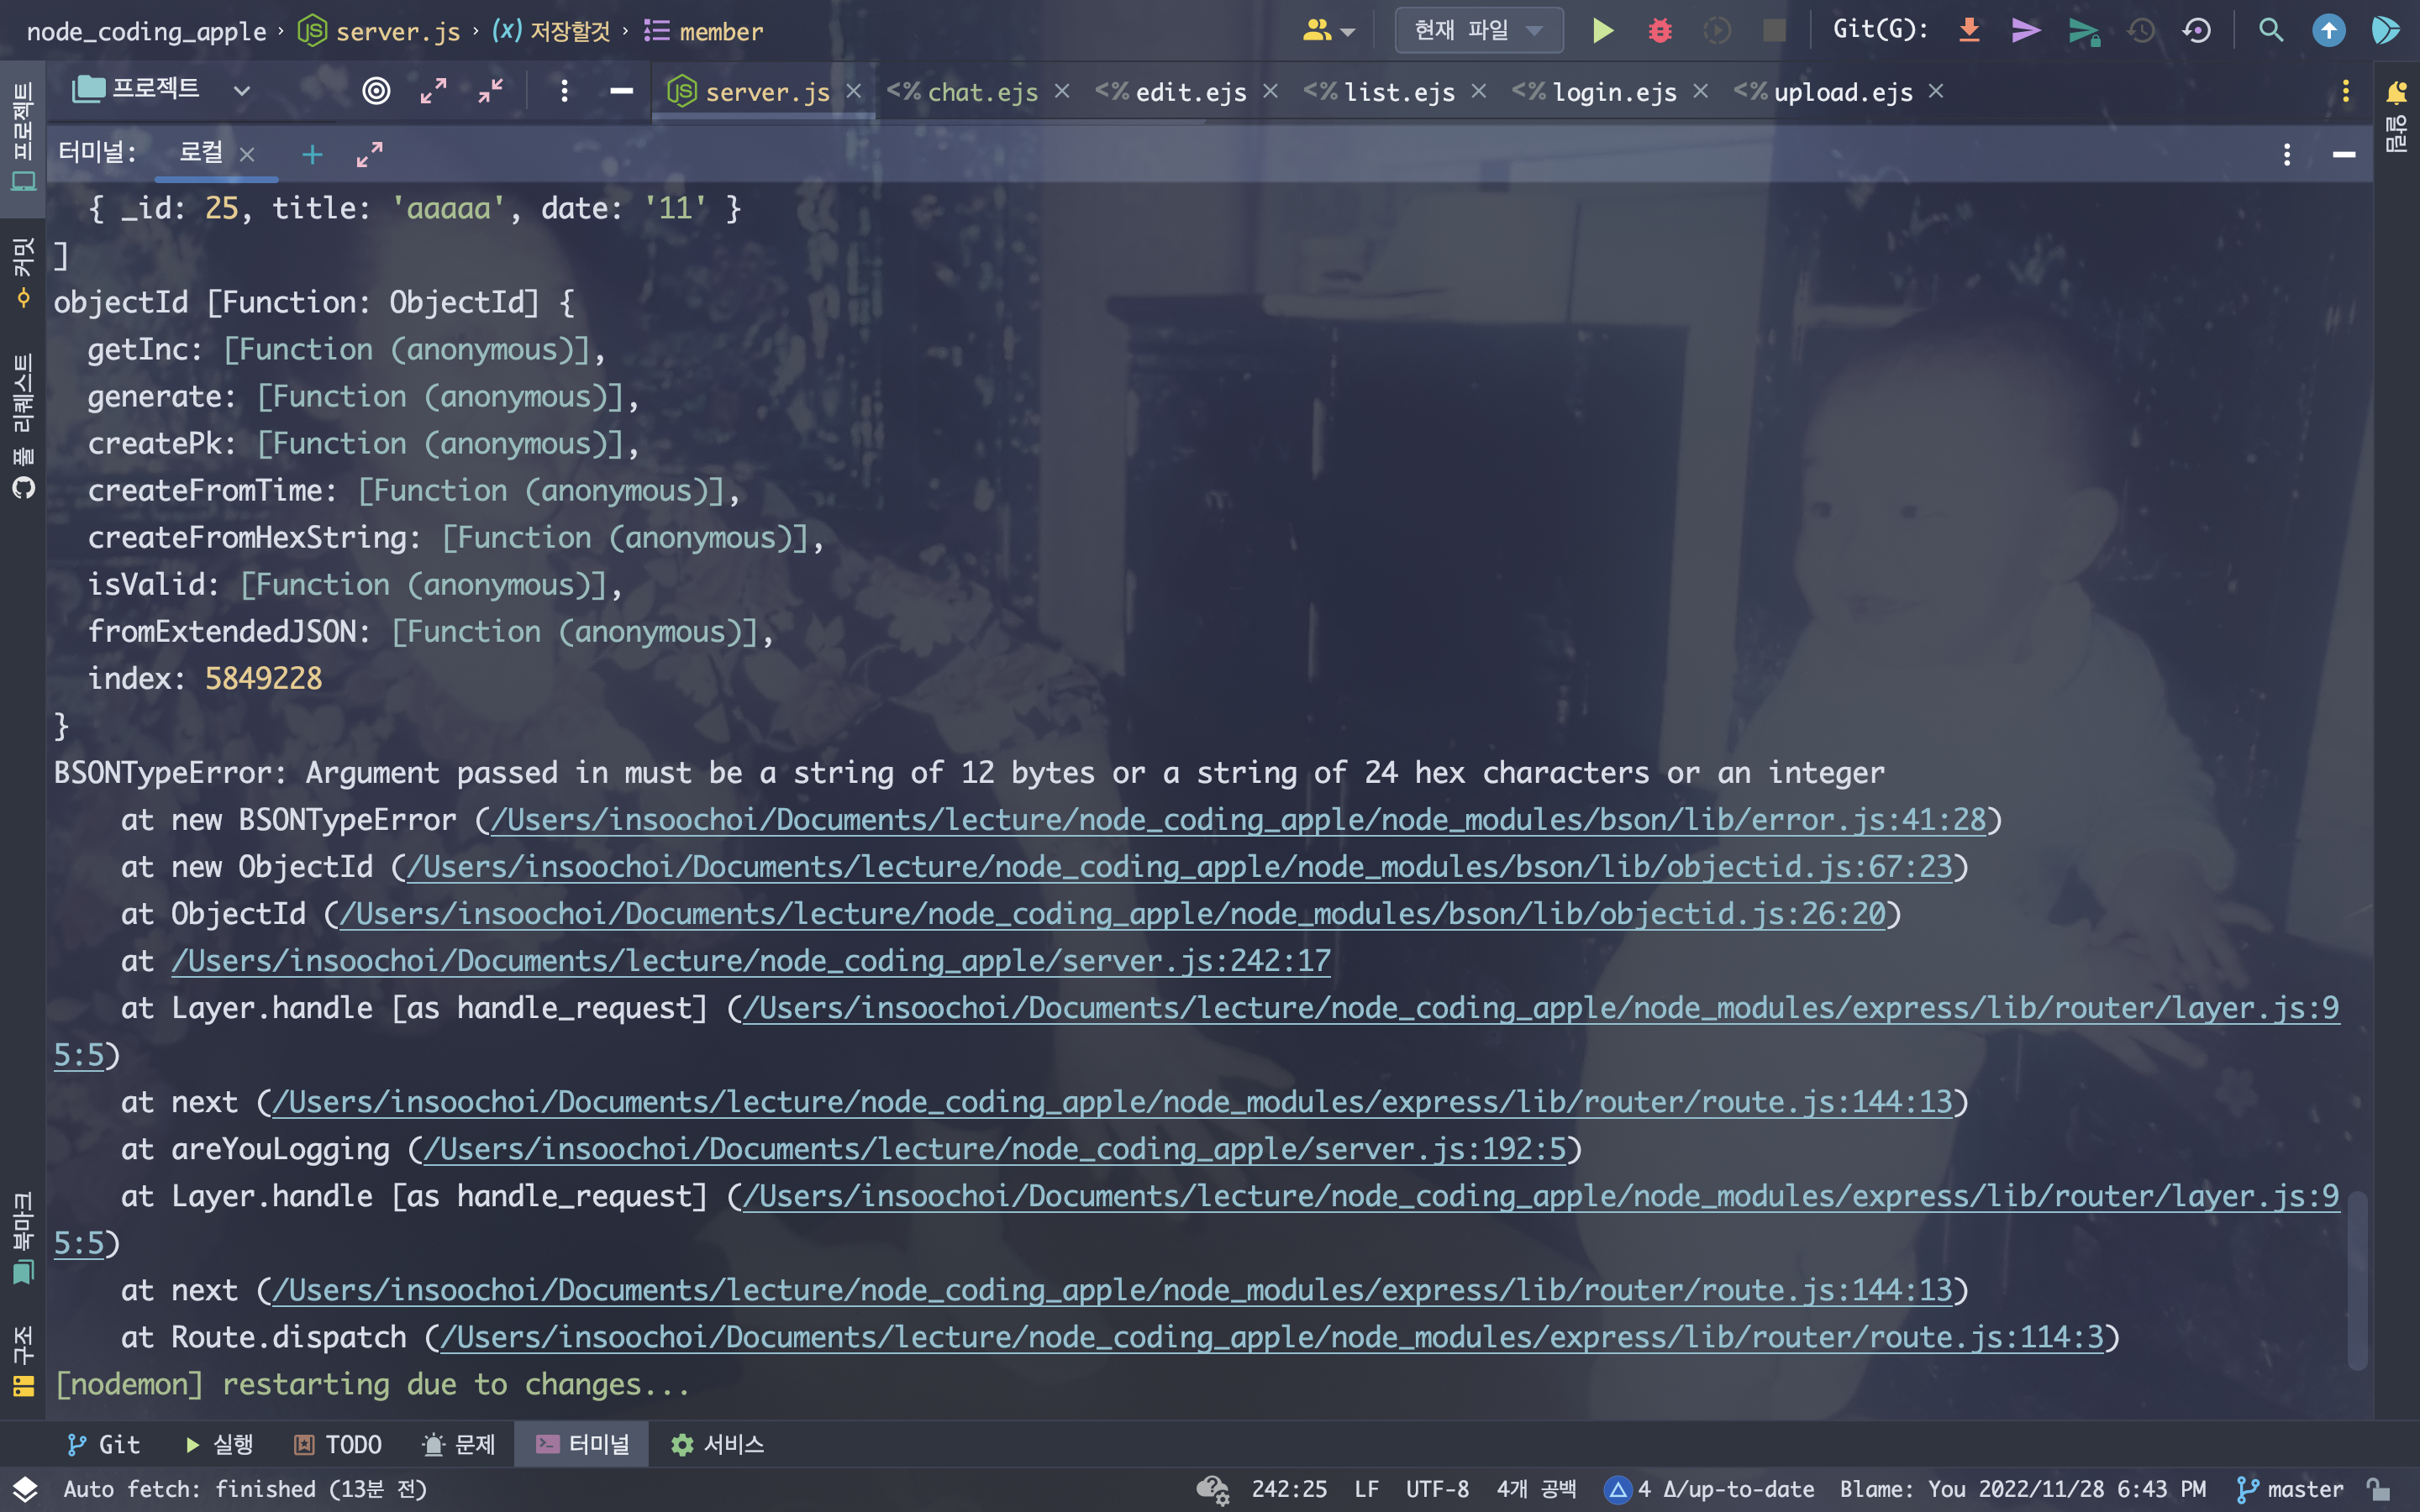Click the Git rollback icon
2420x1512 pixels.
[2197, 31]
